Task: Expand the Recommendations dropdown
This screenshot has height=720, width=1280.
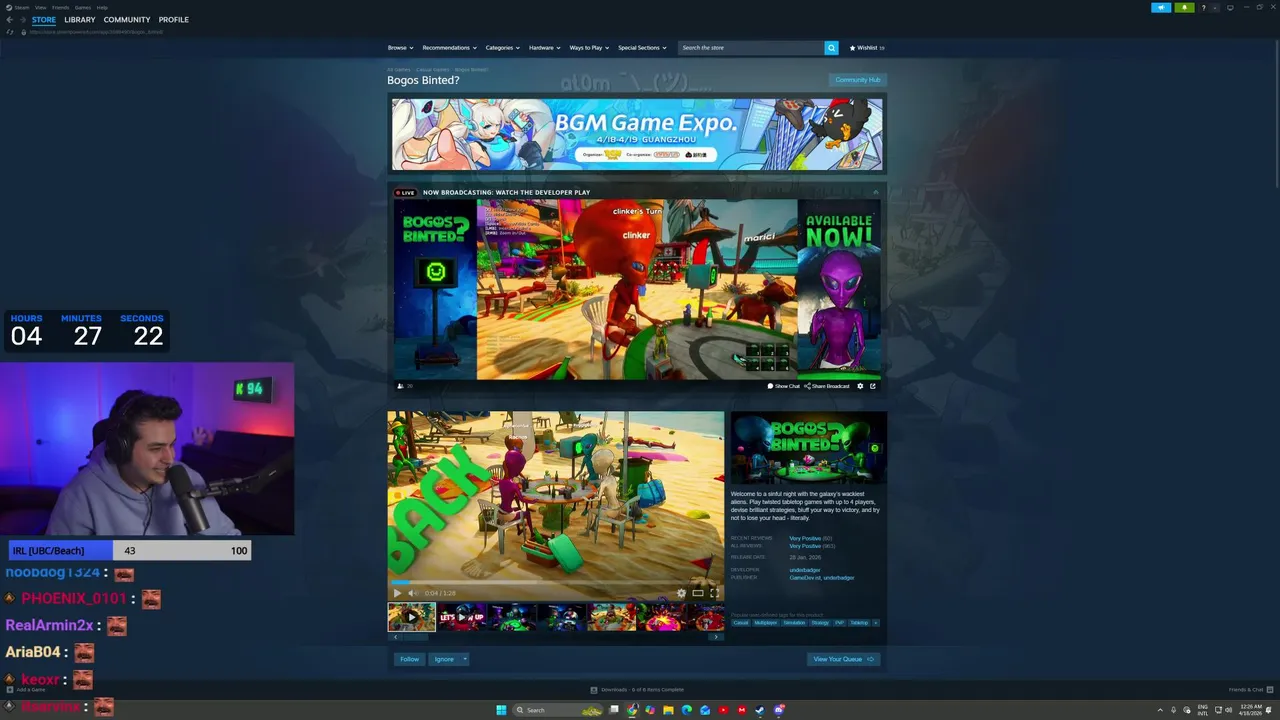Action: pyautogui.click(x=449, y=47)
